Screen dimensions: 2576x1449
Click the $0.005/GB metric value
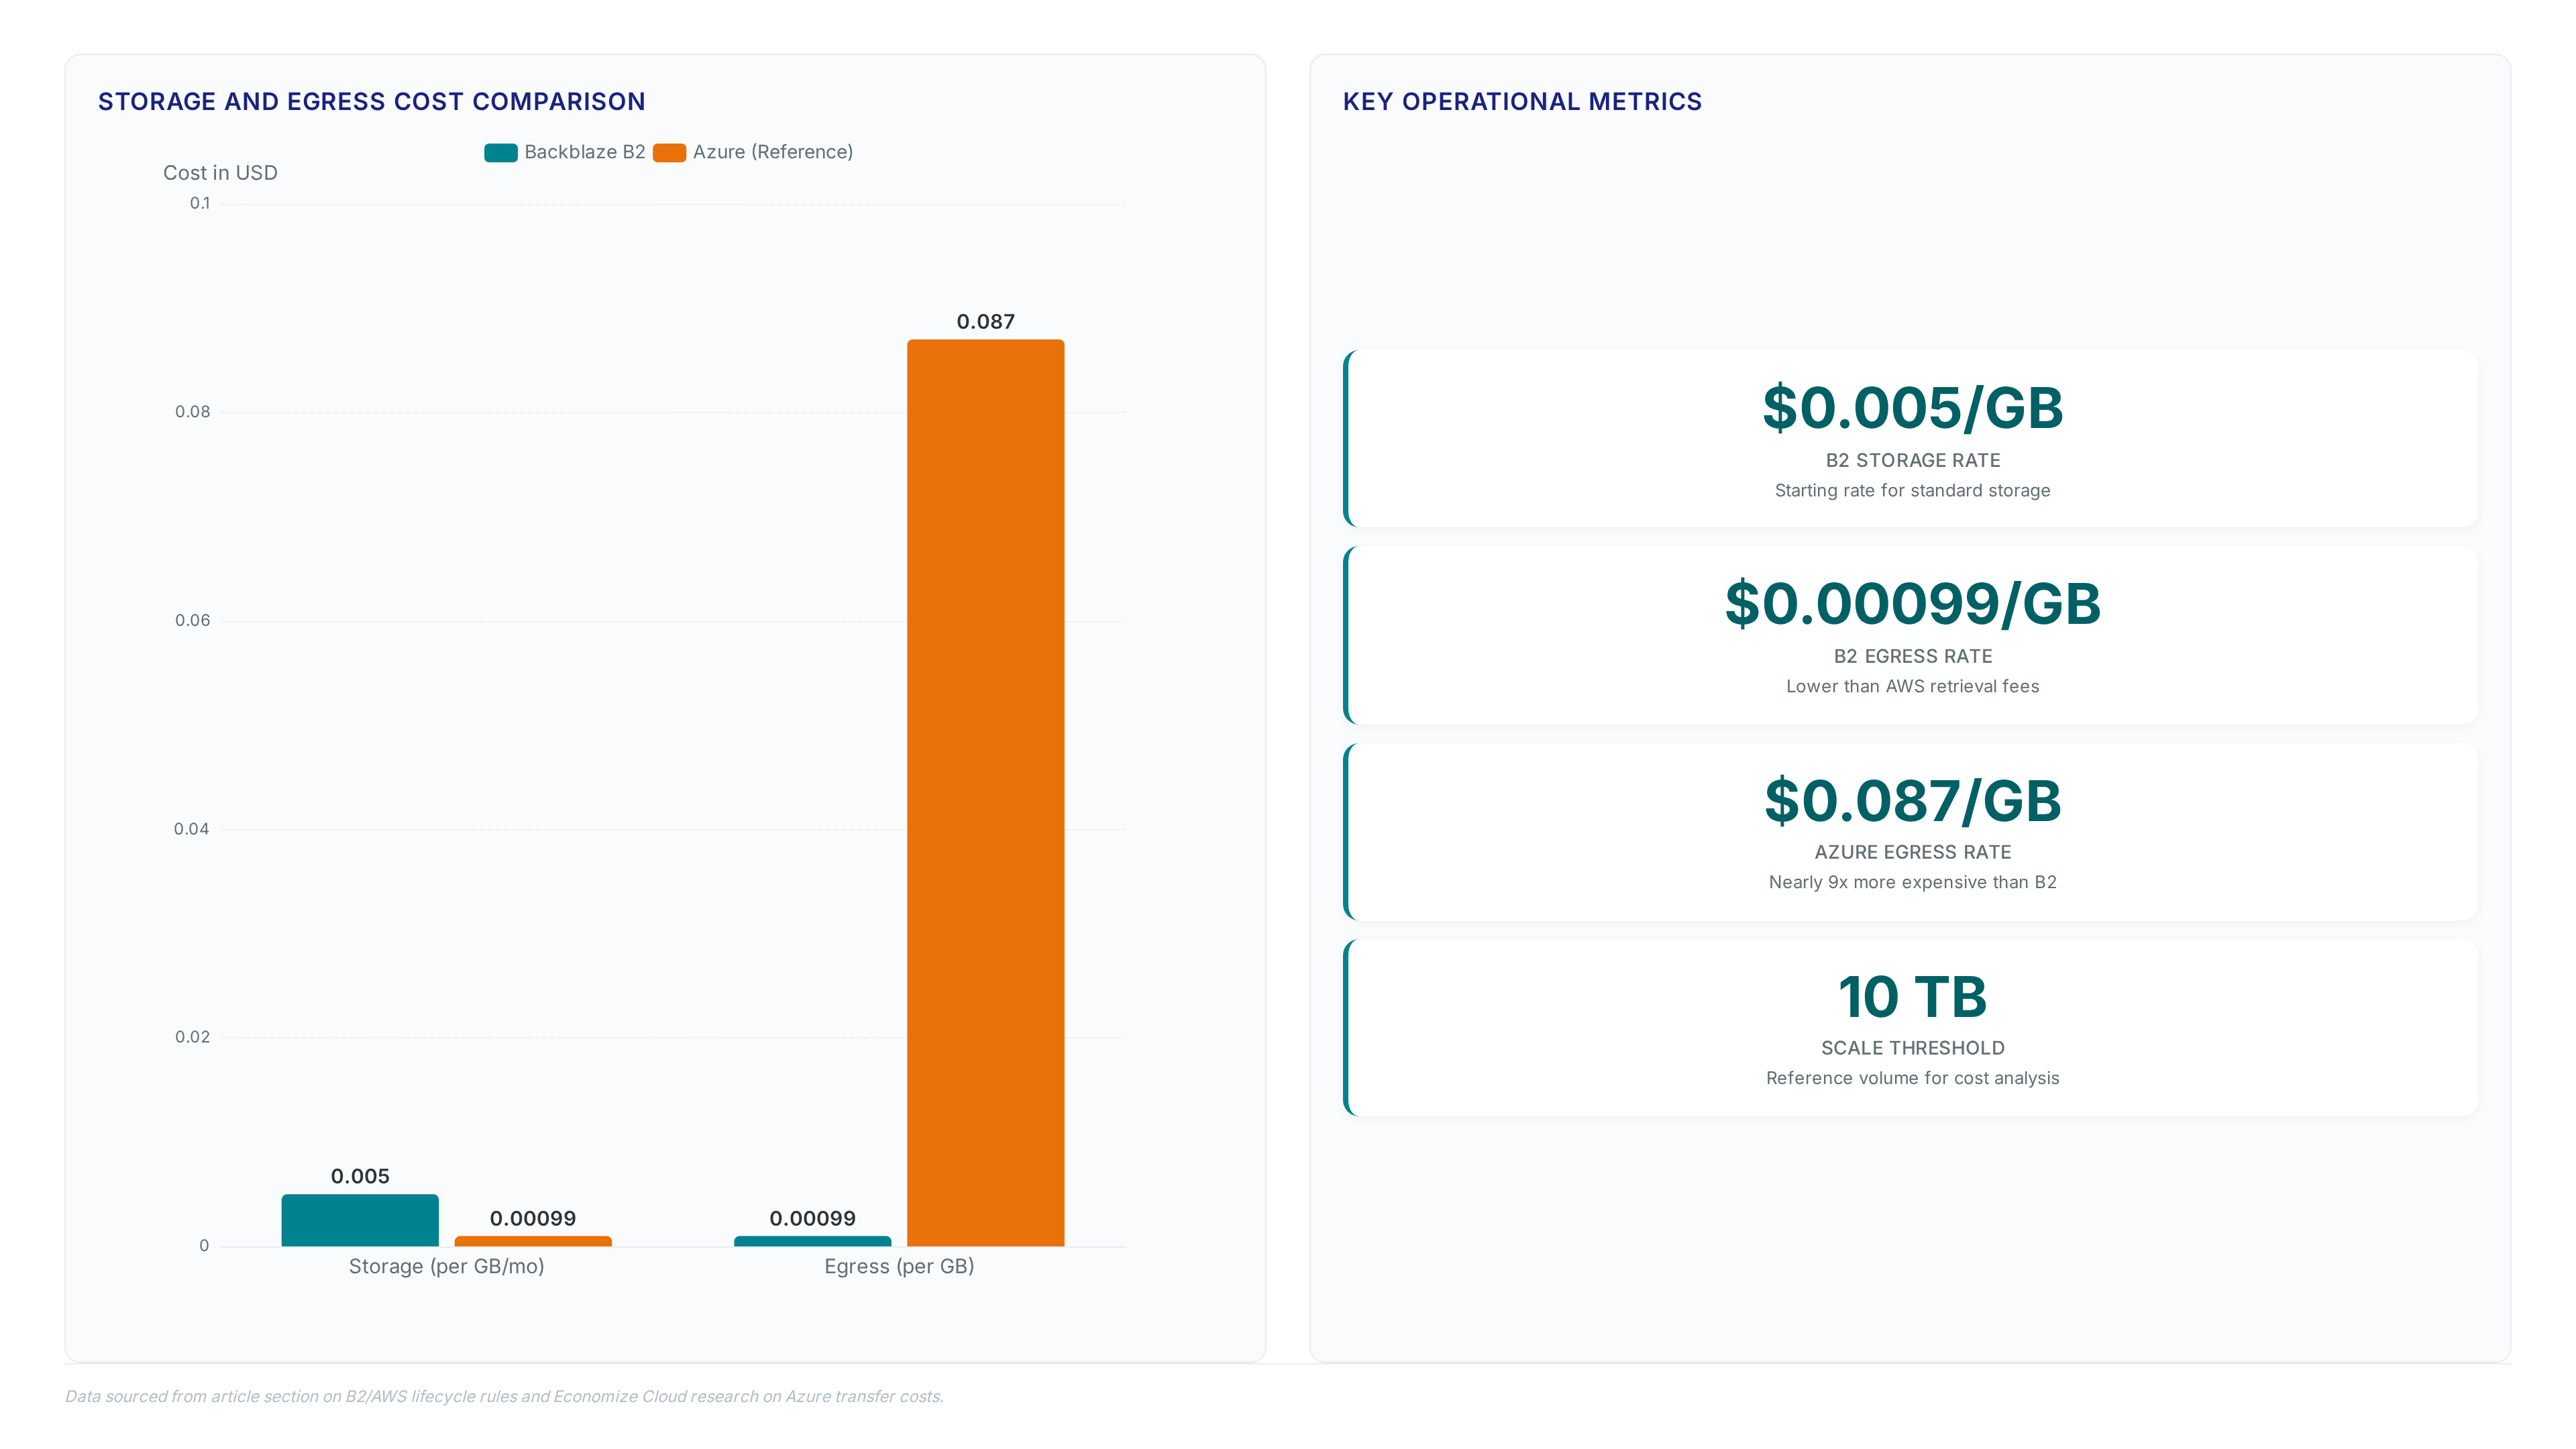pyautogui.click(x=1912, y=408)
